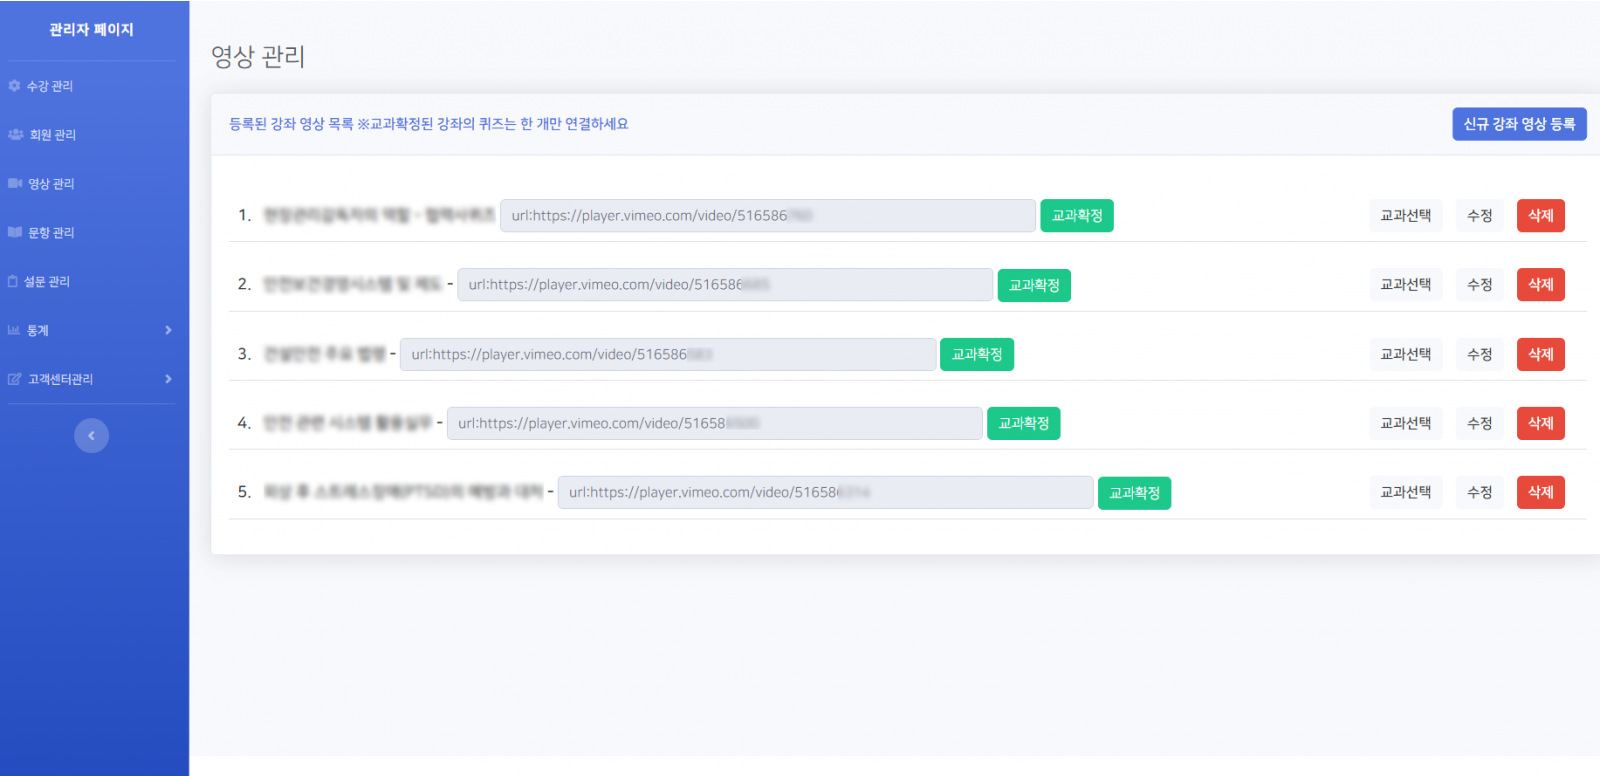
Task: Expand the 고객센터관리 submenu chevron
Action: pos(168,379)
